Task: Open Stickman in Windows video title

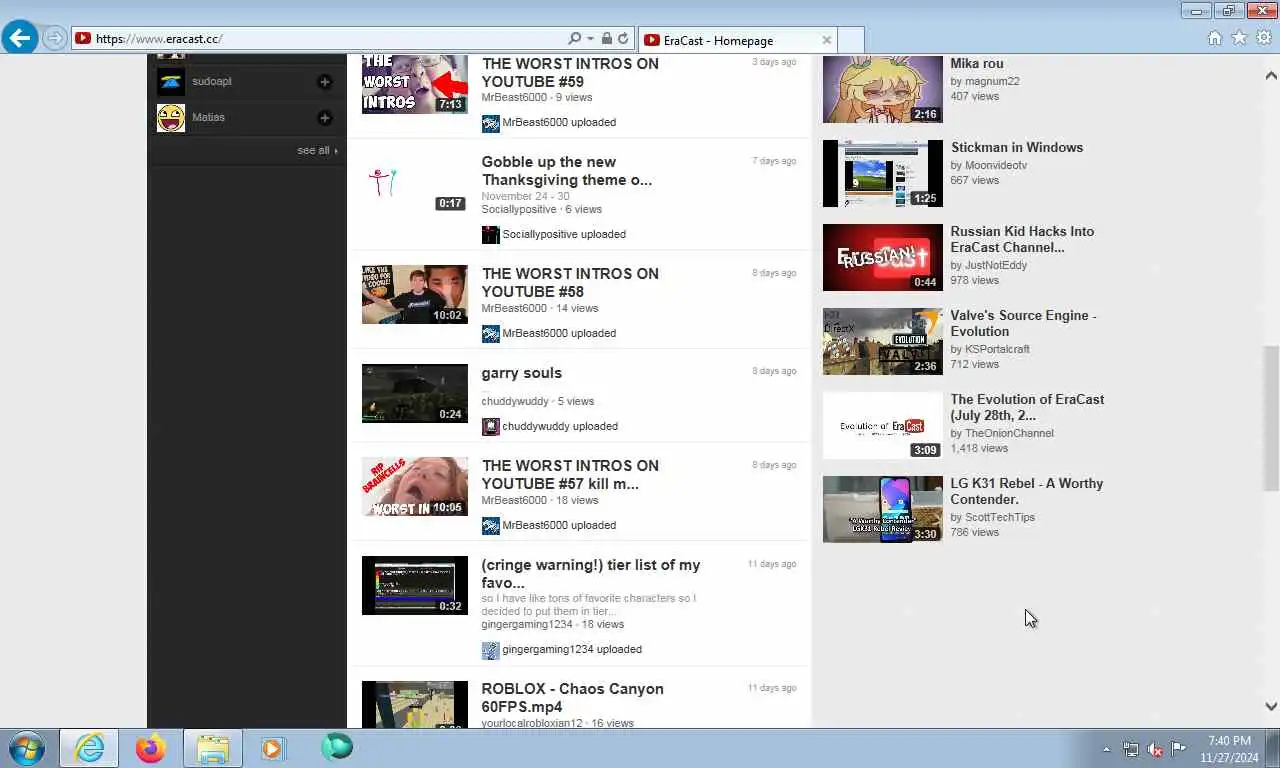Action: coord(1016,147)
